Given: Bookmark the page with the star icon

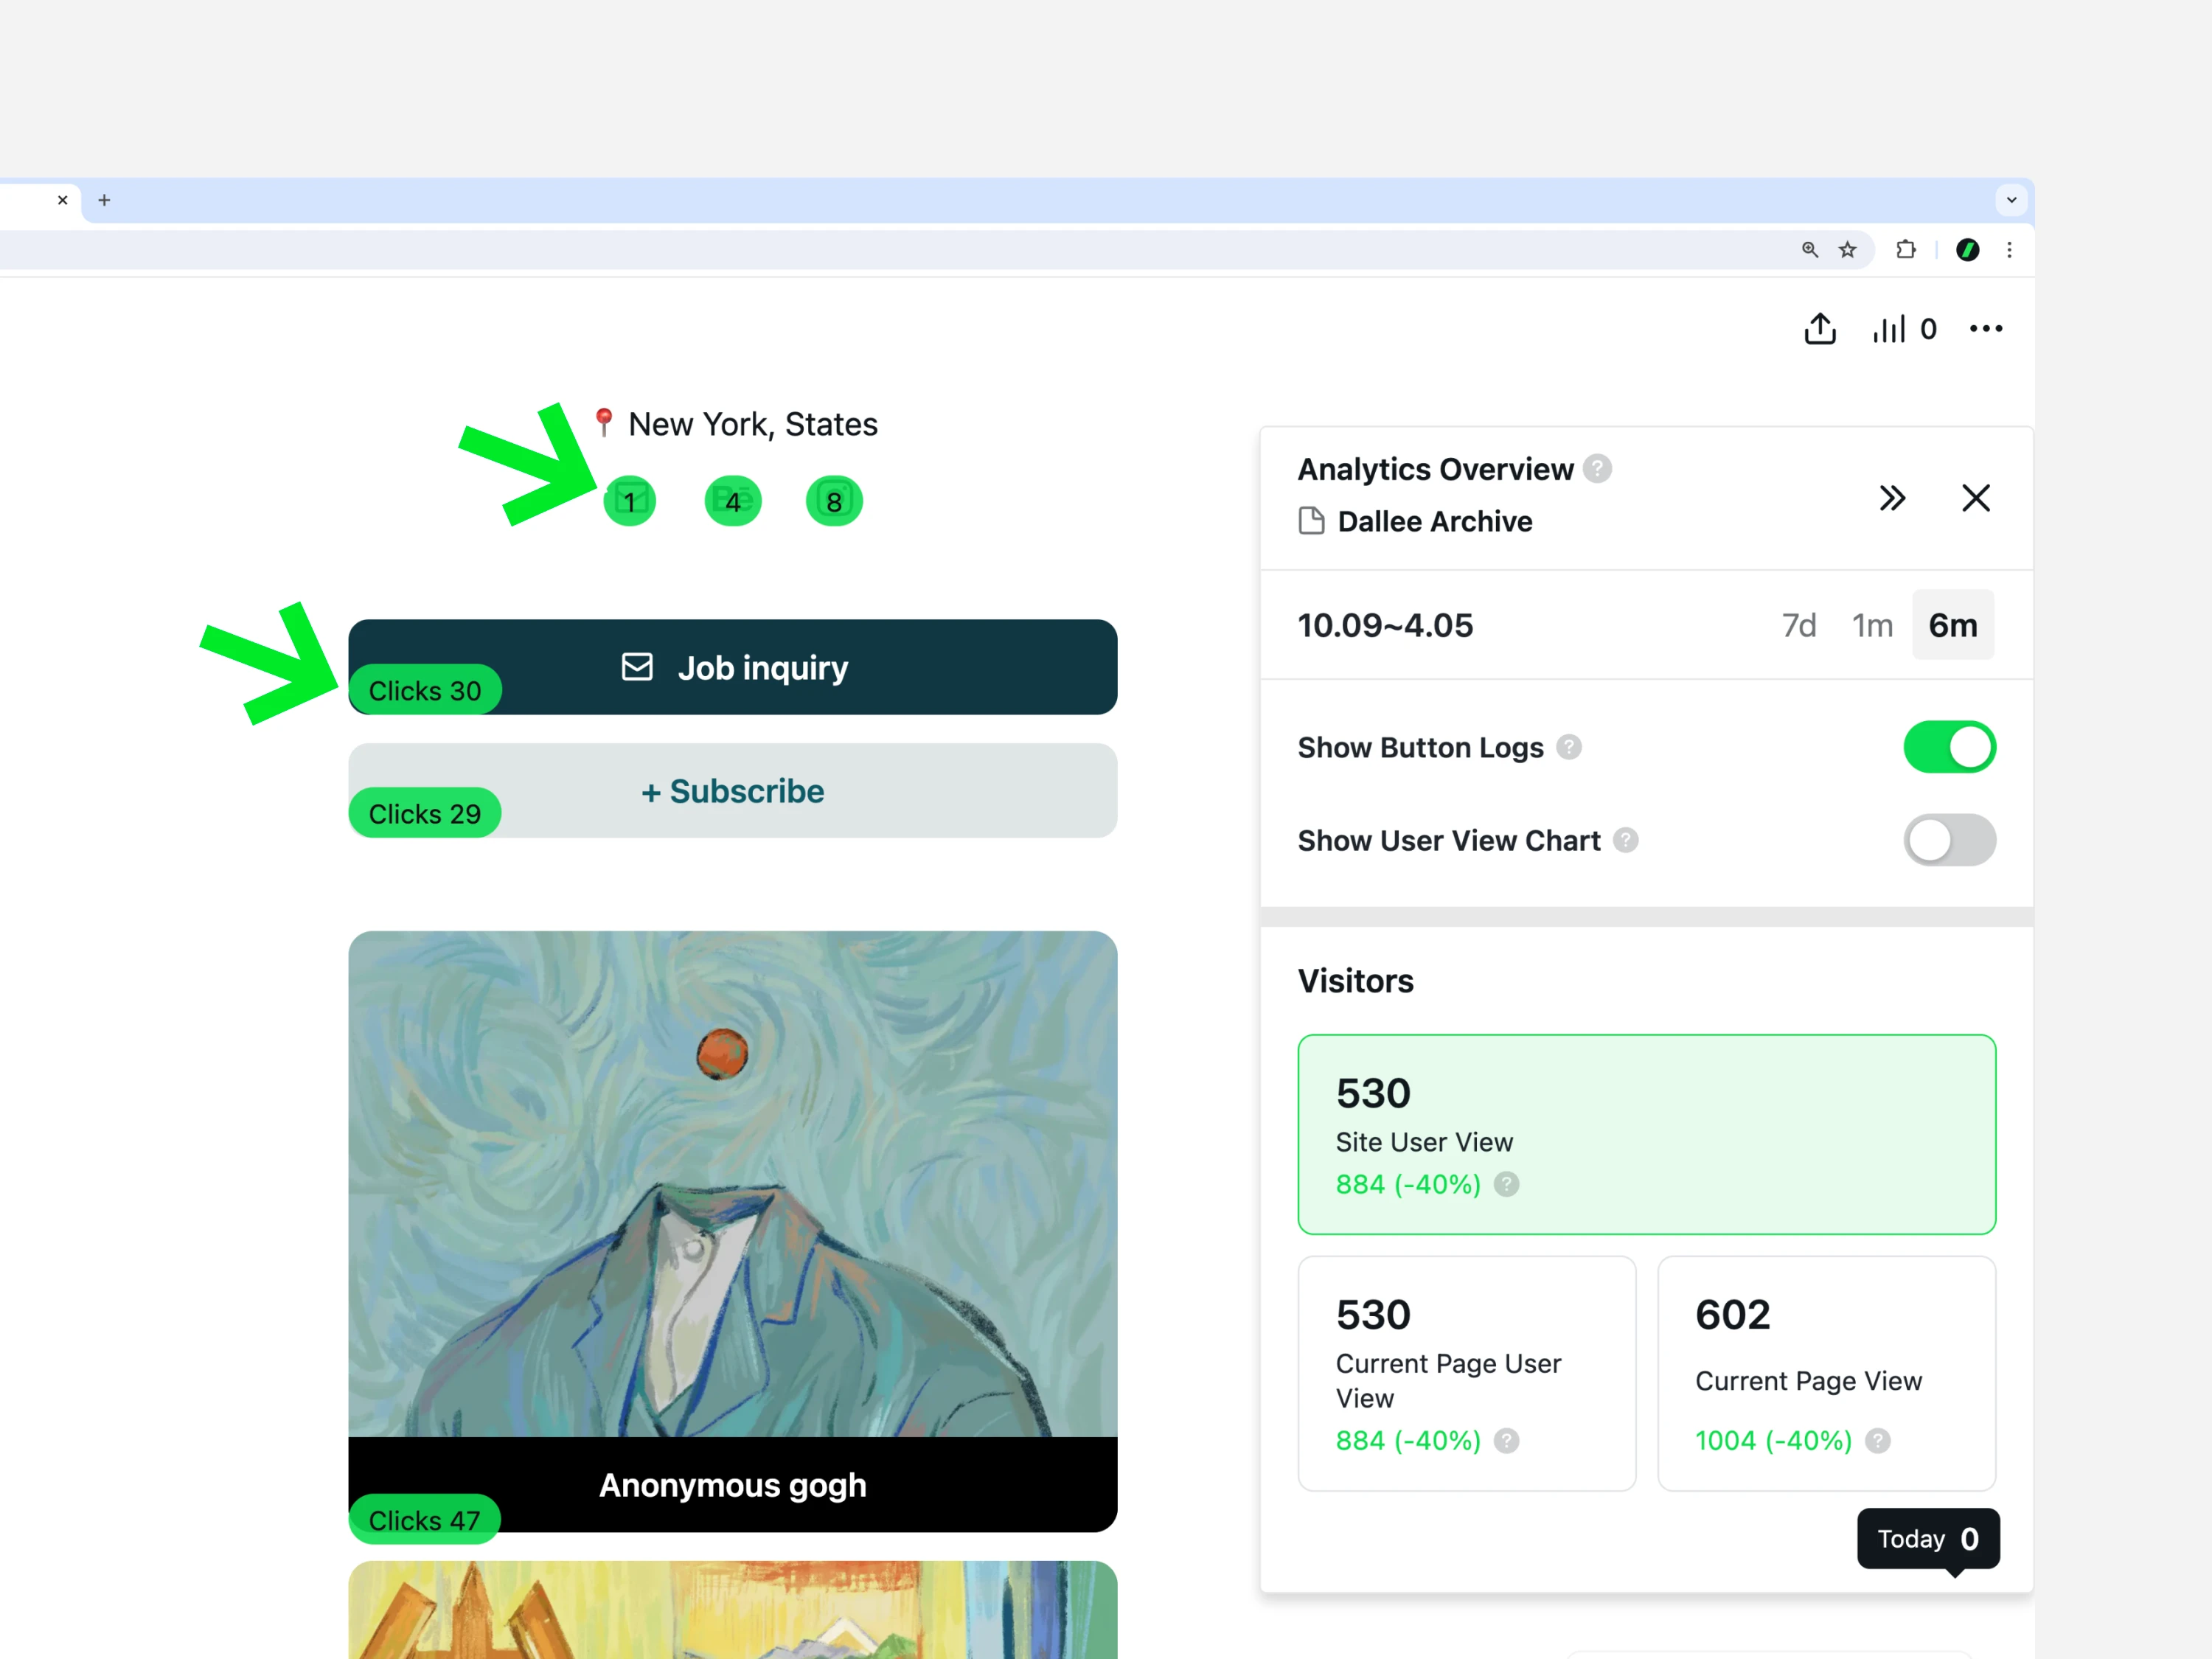Looking at the screenshot, I should click(x=1847, y=250).
